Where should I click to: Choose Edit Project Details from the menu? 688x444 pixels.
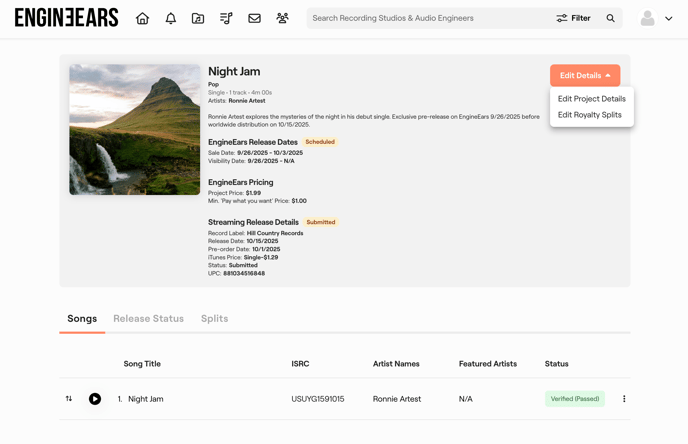point(591,99)
